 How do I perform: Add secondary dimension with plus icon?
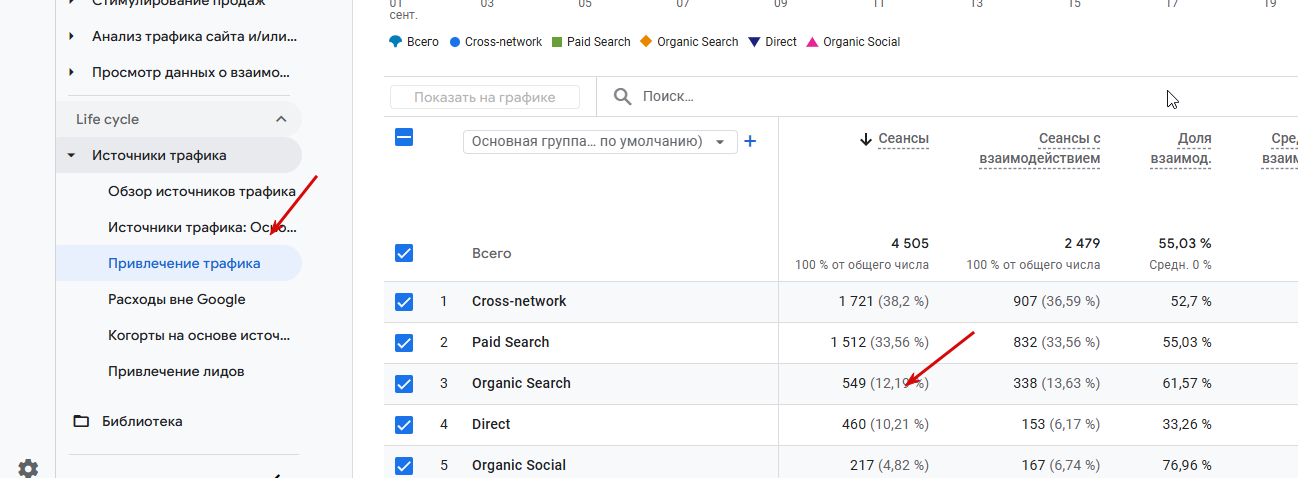click(750, 141)
